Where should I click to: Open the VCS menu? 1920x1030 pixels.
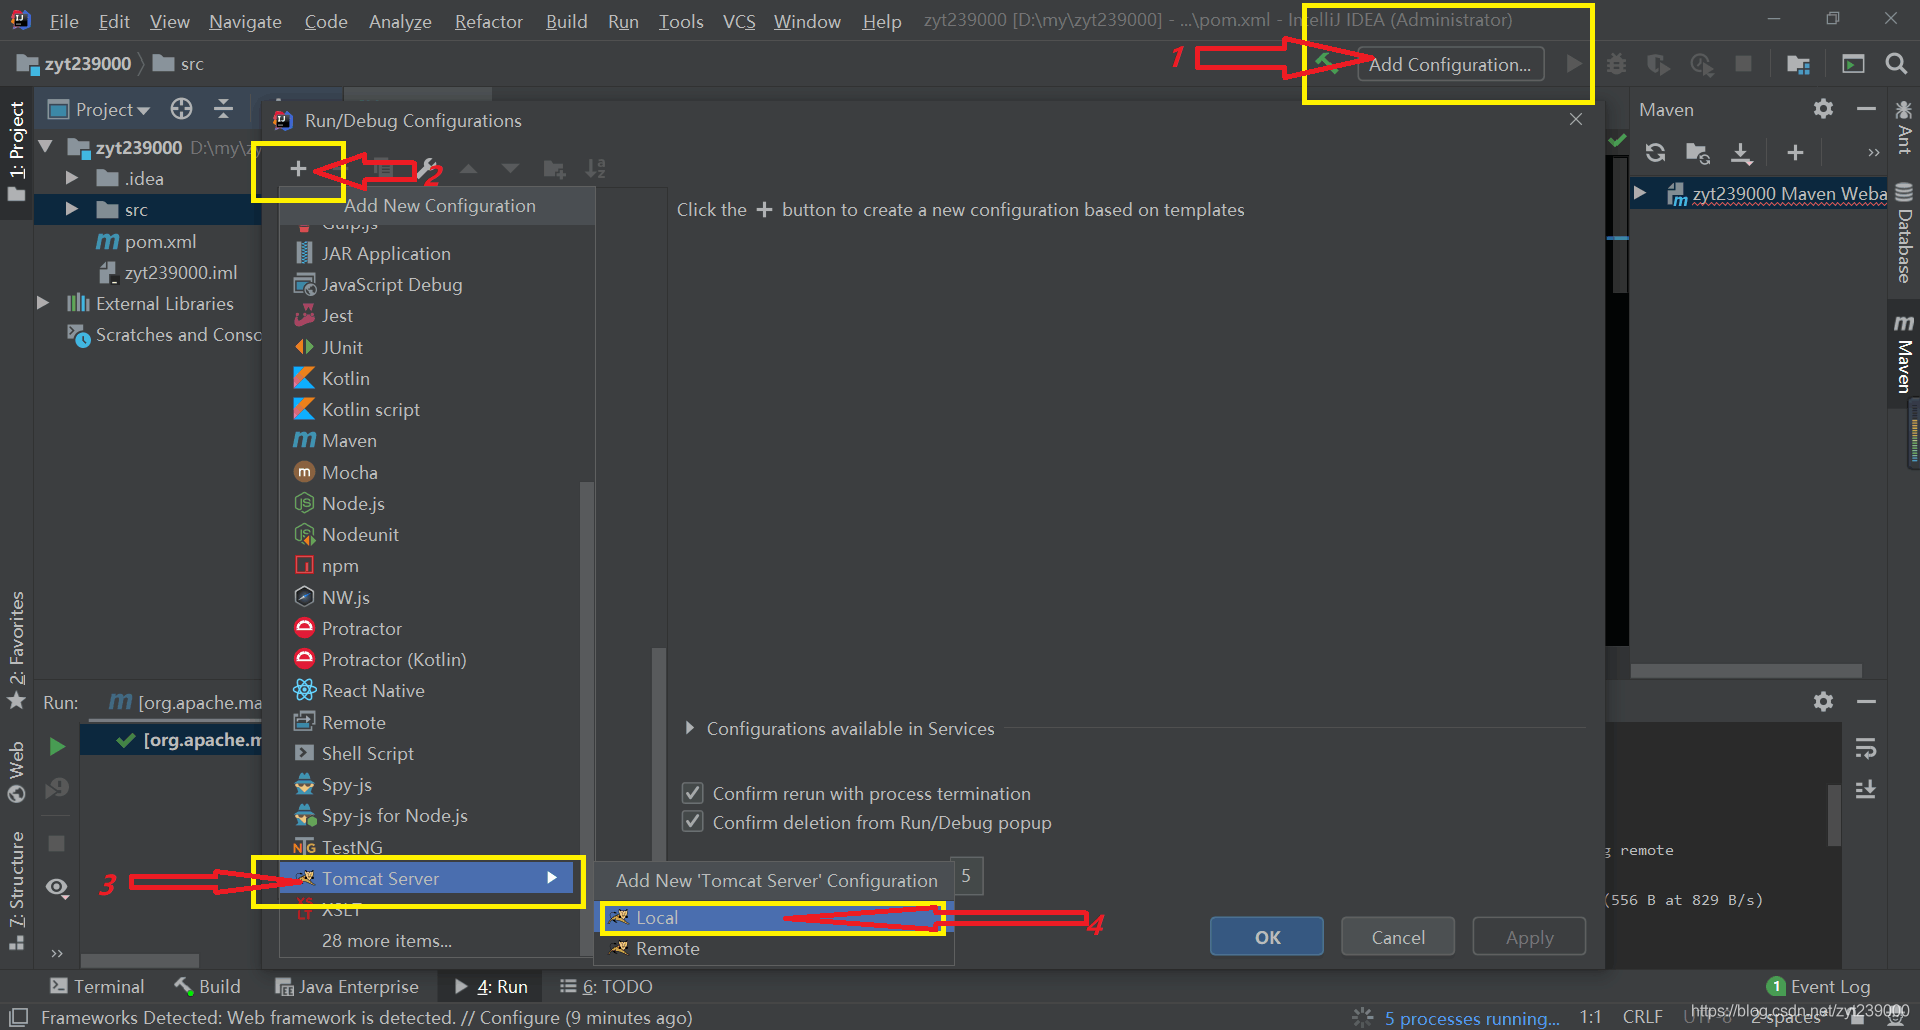tap(739, 21)
